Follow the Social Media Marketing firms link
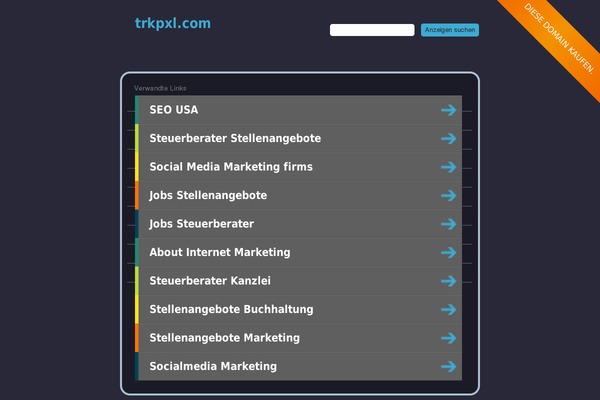This screenshot has width=600, height=400. pyautogui.click(x=231, y=167)
